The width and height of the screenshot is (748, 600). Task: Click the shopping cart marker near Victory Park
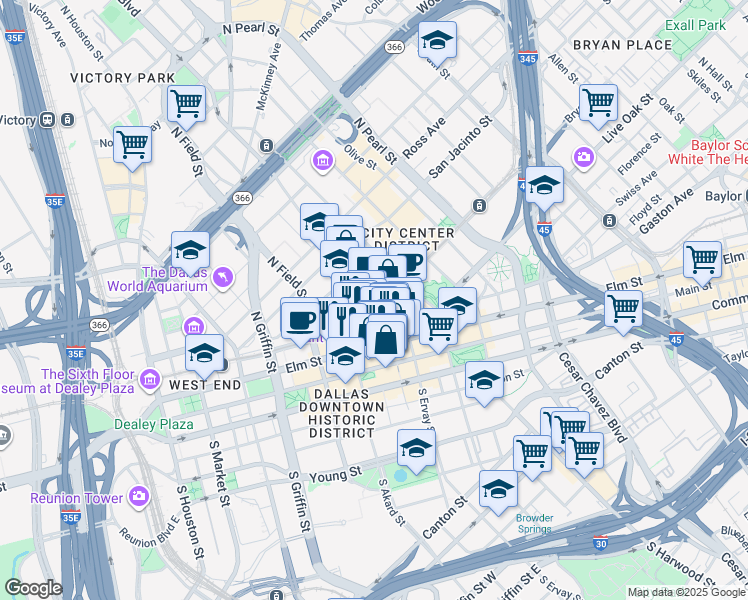click(x=187, y=103)
